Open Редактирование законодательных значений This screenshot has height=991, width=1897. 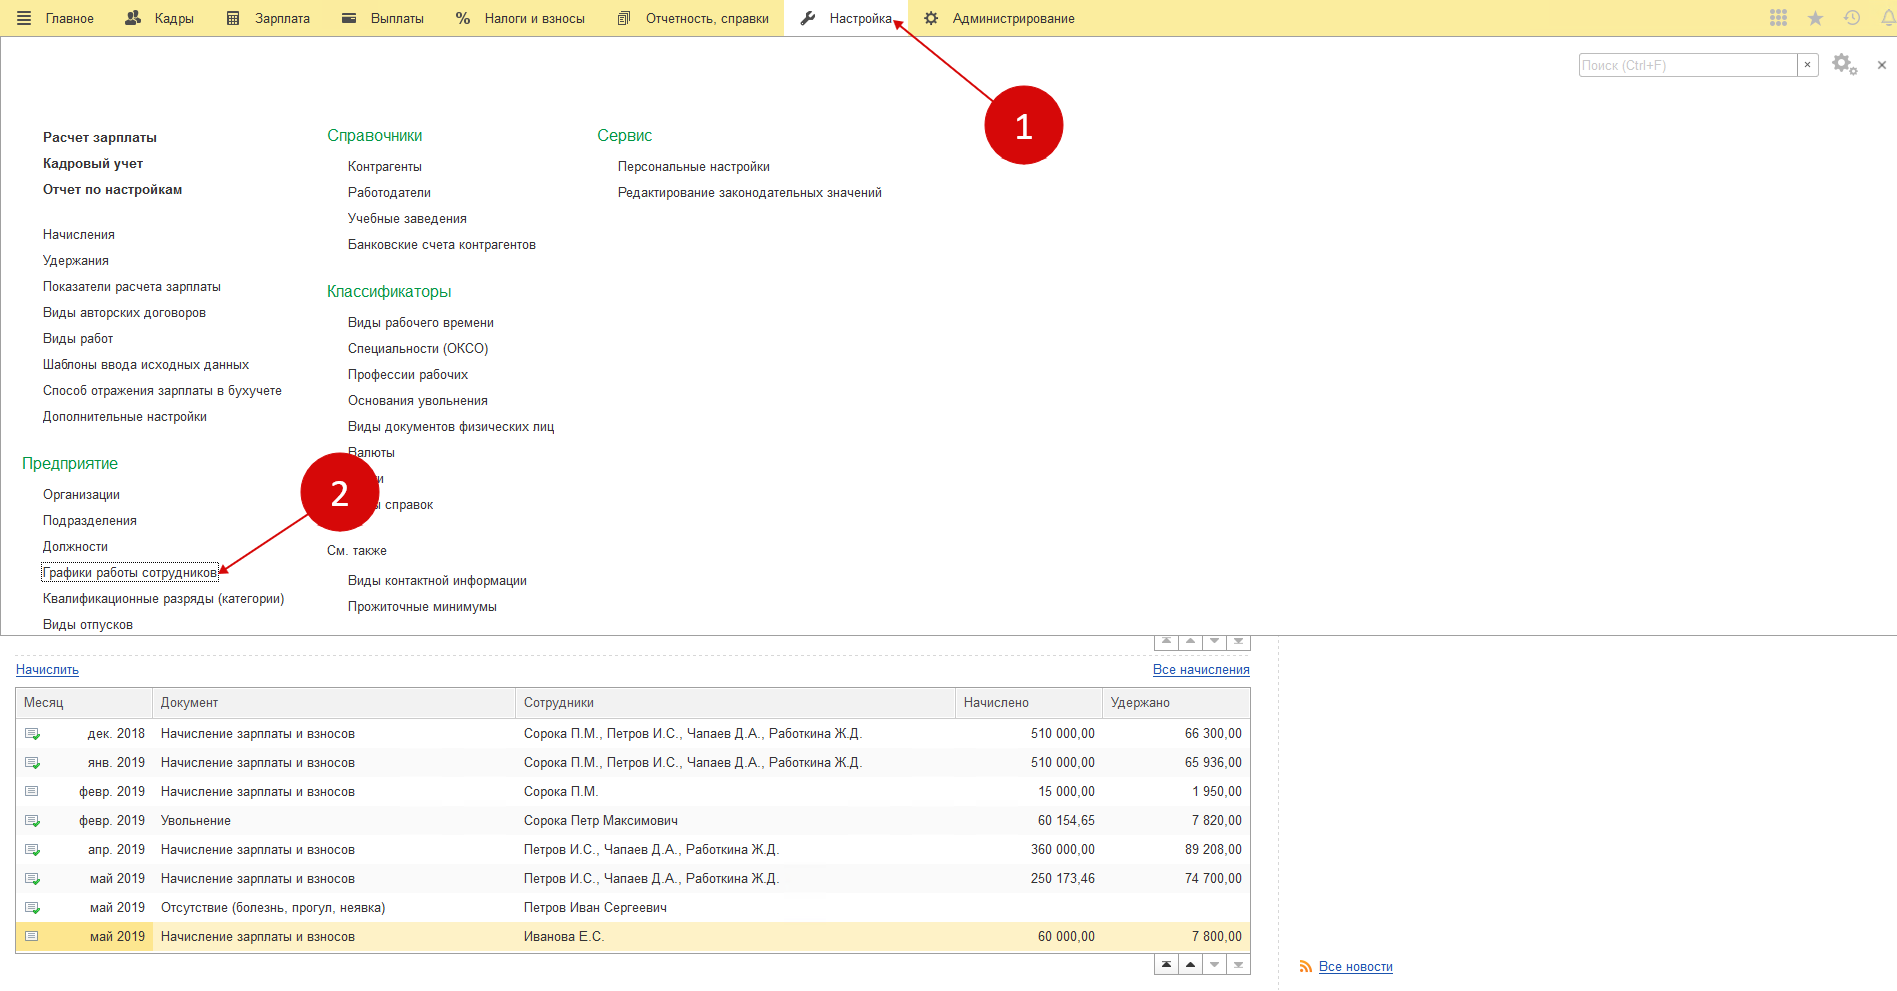[750, 192]
